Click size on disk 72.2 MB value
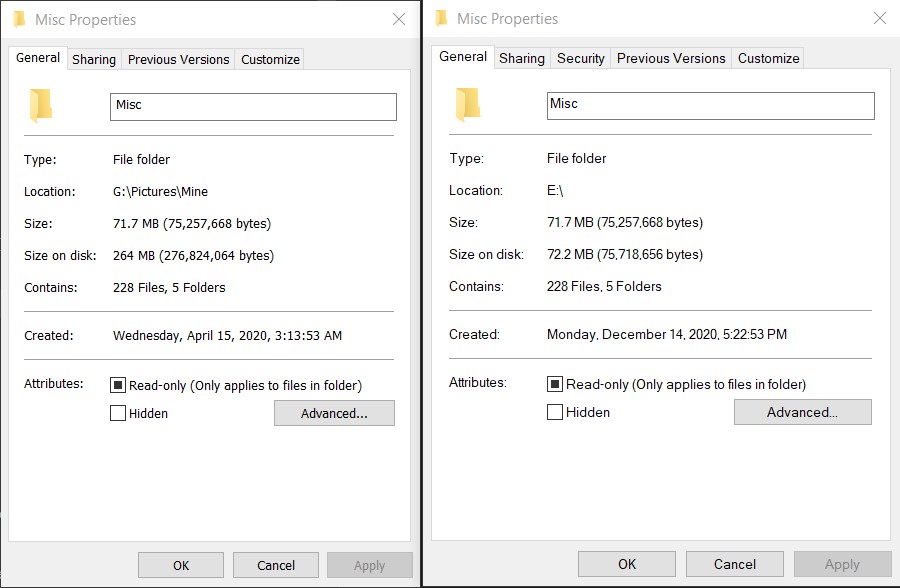Viewport: 900px width, 588px height. [625, 254]
